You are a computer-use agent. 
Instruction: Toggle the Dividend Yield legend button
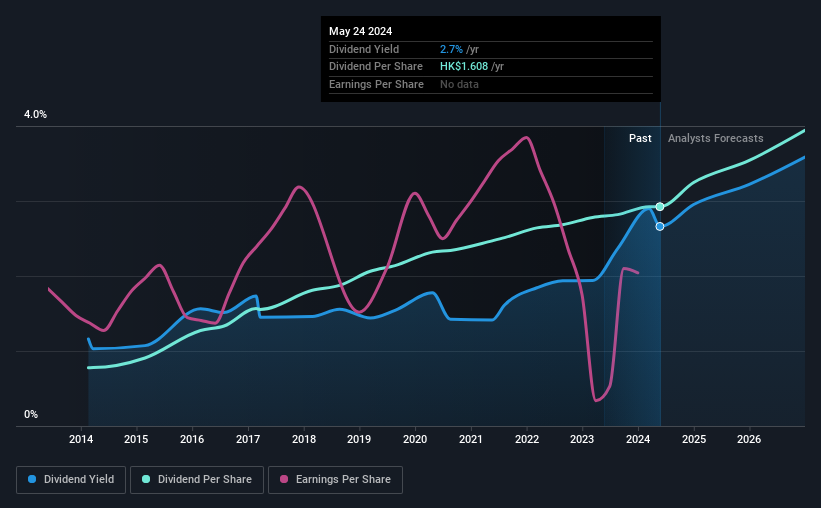pyautogui.click(x=71, y=480)
